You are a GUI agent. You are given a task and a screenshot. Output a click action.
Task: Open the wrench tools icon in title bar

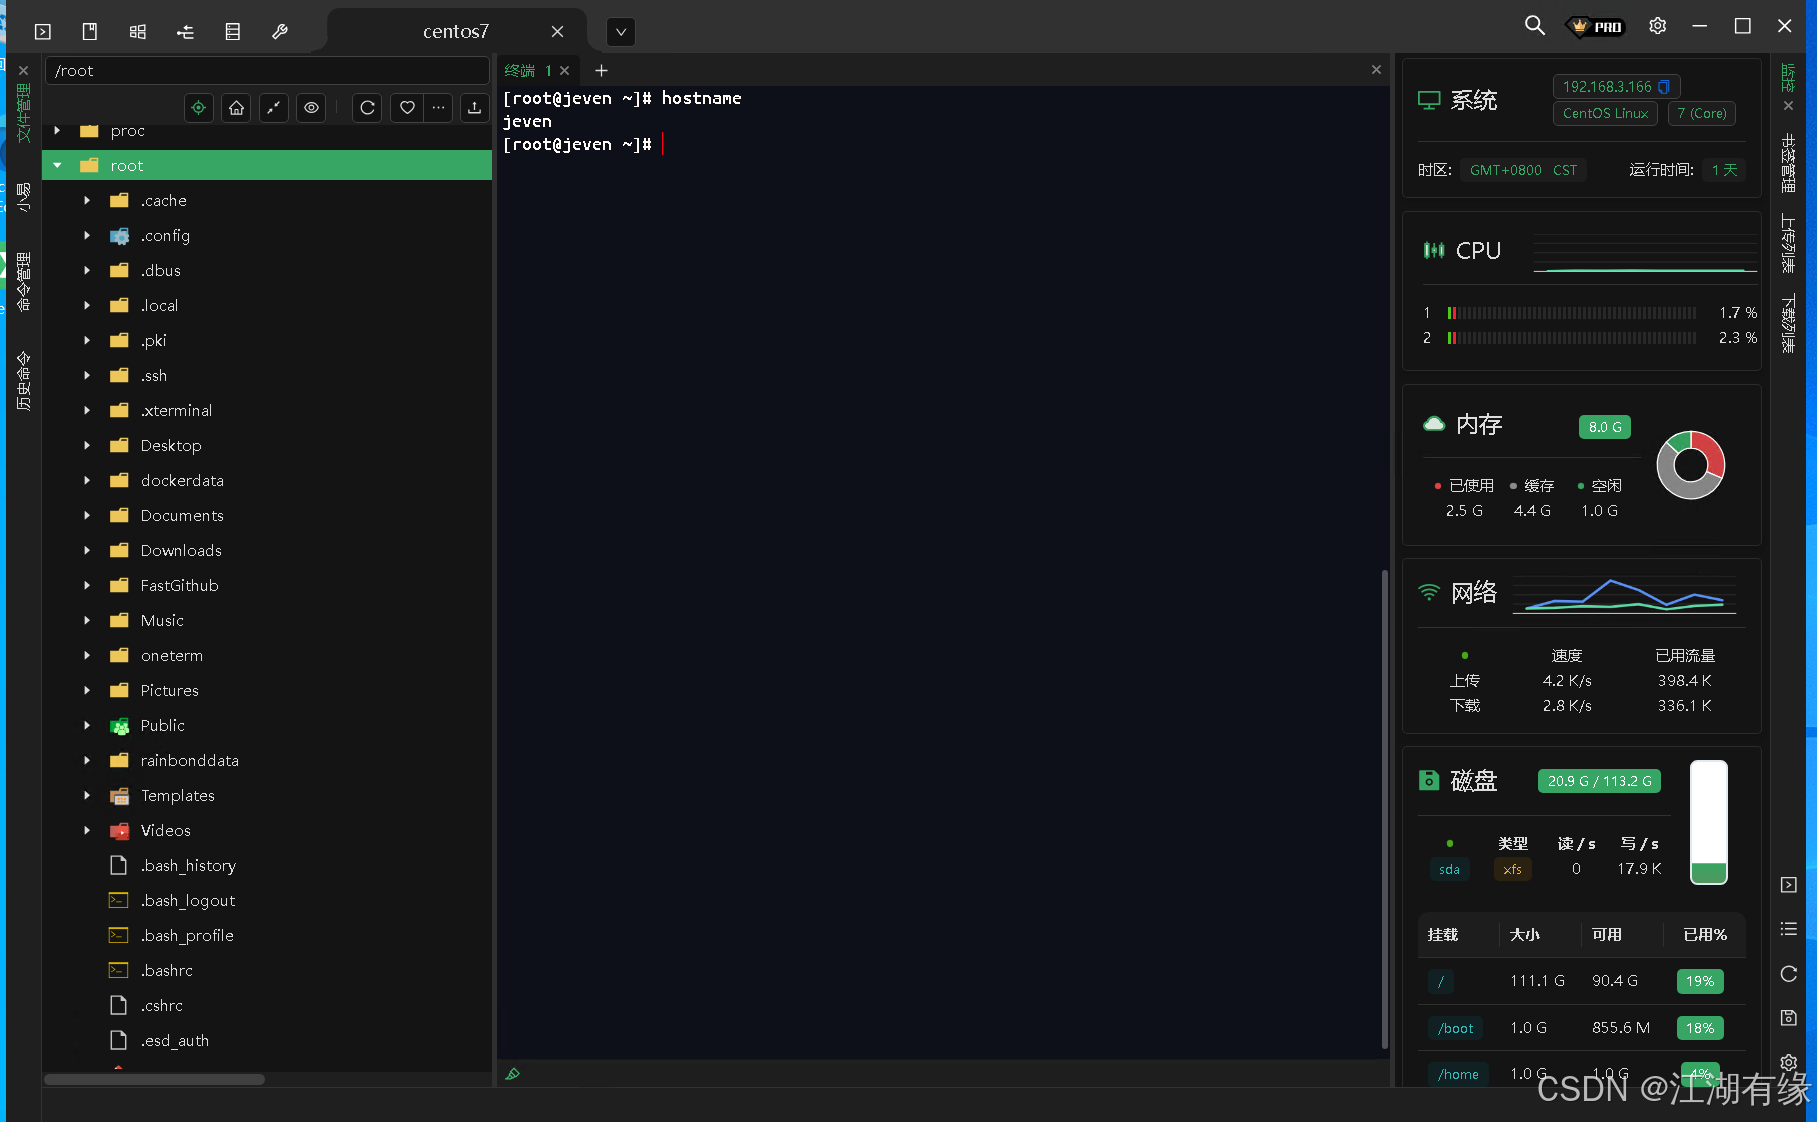coord(280,31)
